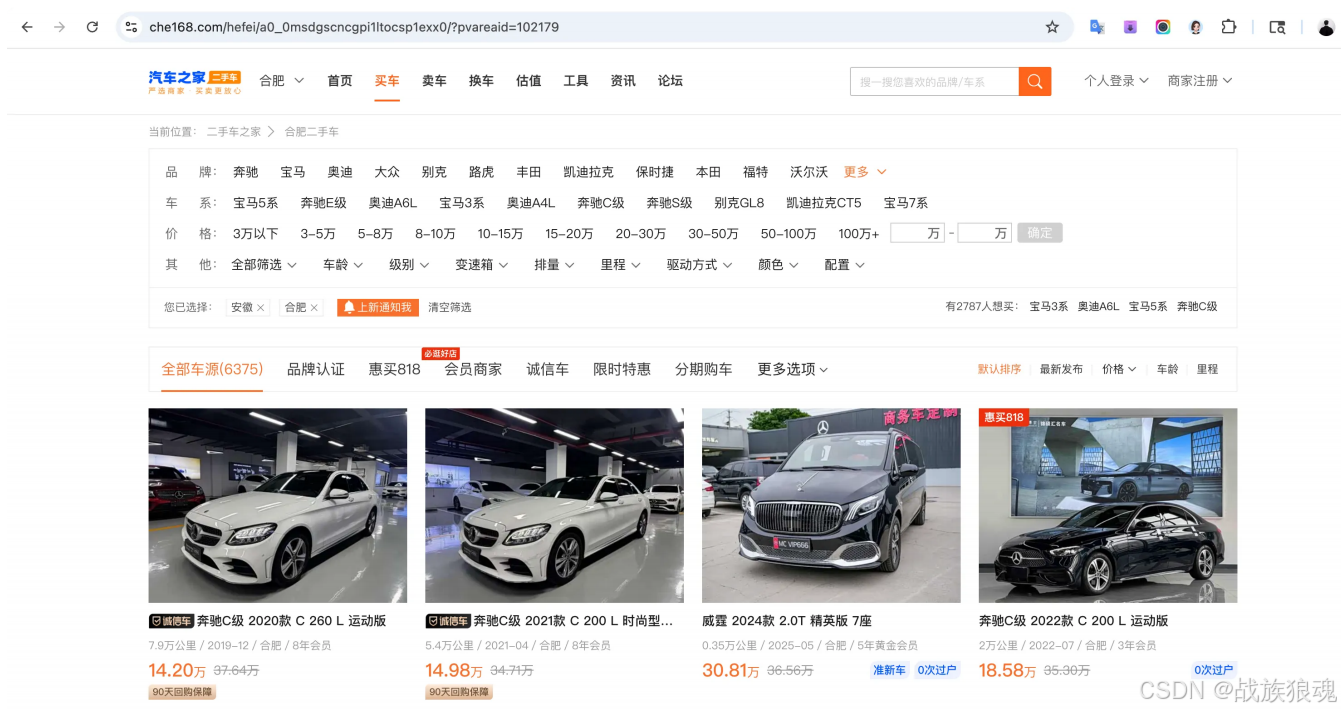Filter by brand 奔驰

point(246,172)
